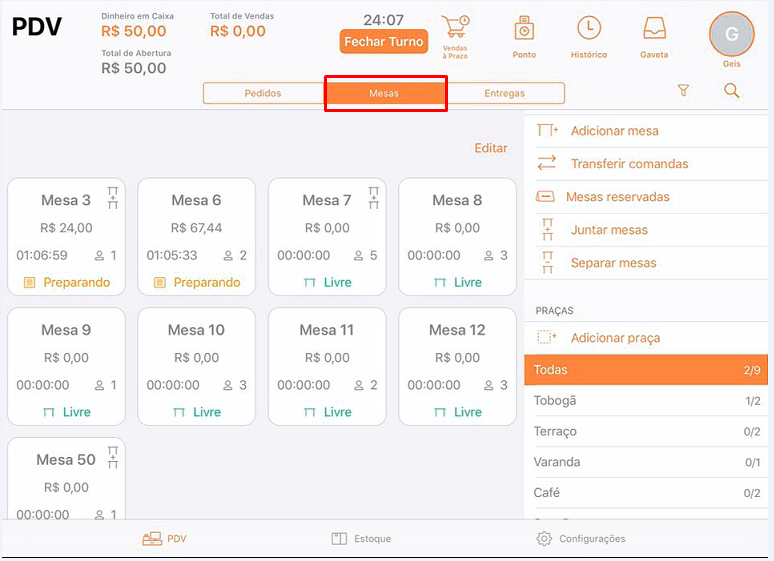Click the joined-table icon on Mesa 3
Viewport: 774px width, 561px height.
(x=113, y=198)
